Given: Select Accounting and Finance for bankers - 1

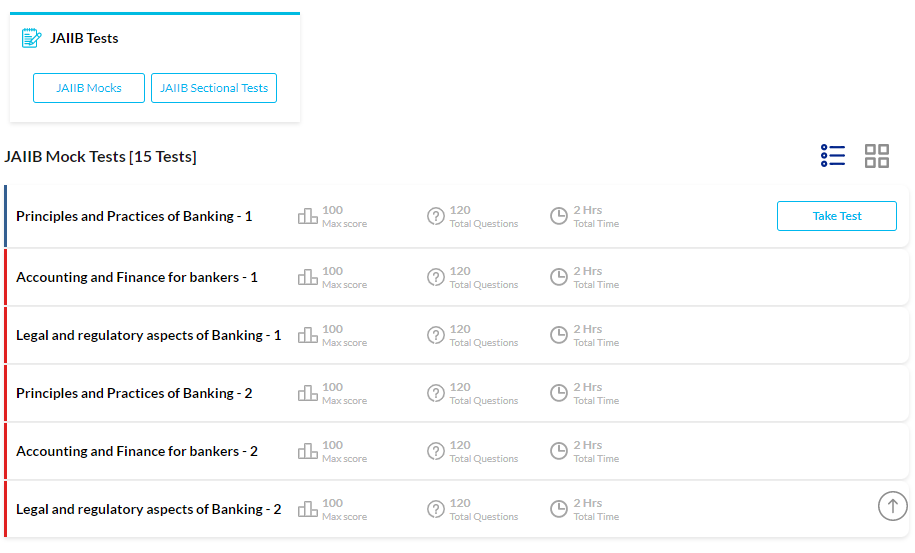Looking at the screenshot, I should point(137,277).
